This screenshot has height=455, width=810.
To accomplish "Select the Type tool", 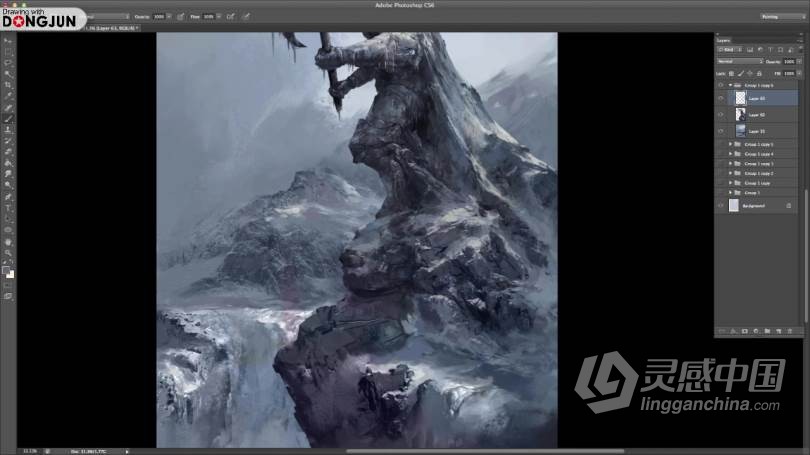I will coord(8,208).
